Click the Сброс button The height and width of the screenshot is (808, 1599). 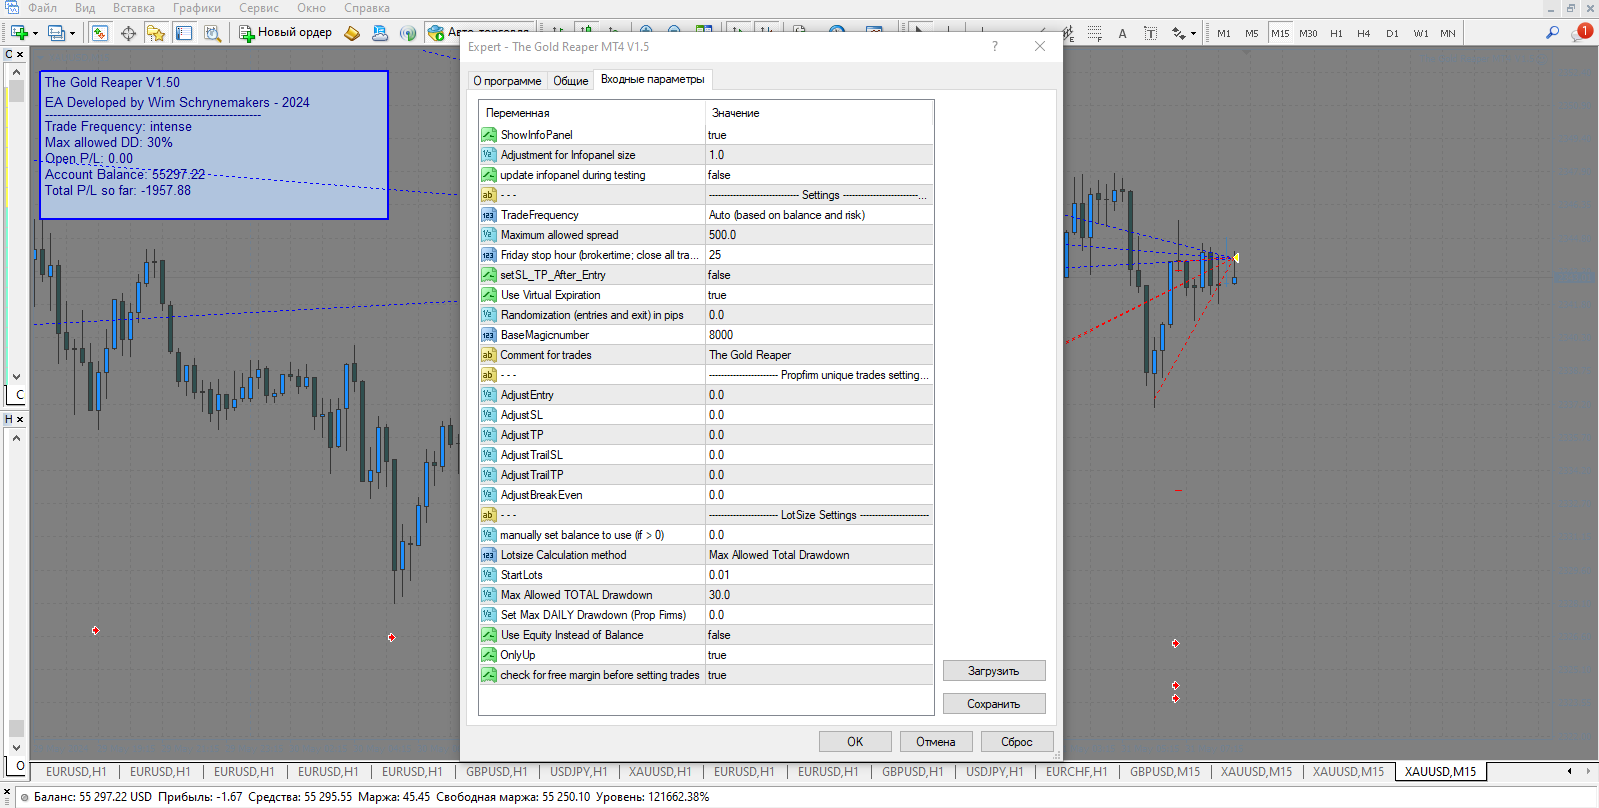click(x=1017, y=742)
